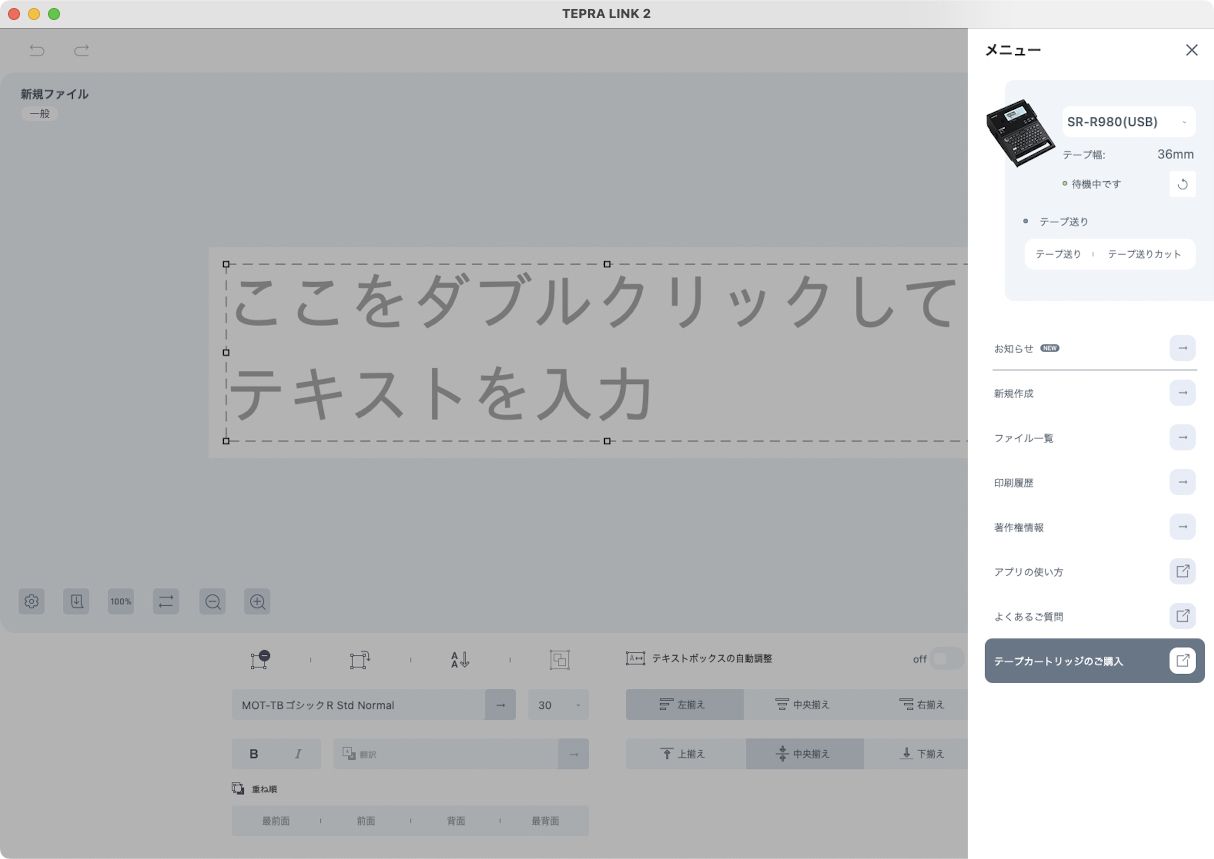Select the export/save label icon
This screenshot has height=859, width=1214.
coord(76,601)
